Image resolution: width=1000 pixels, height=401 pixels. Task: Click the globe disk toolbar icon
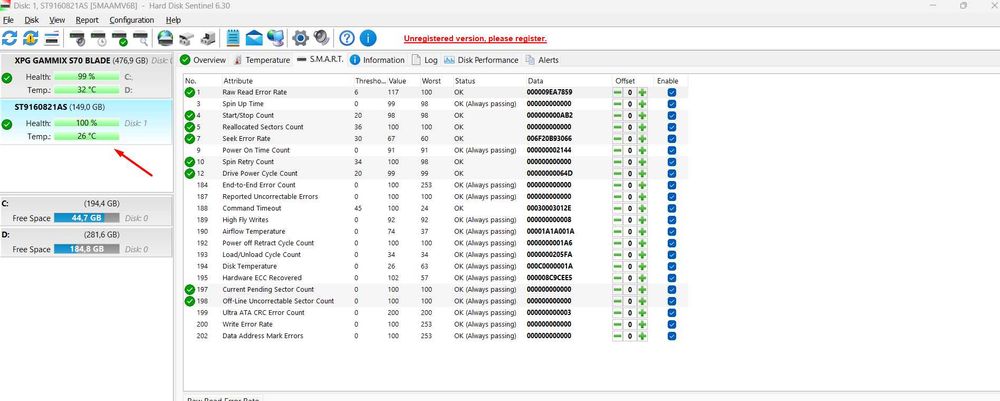click(165, 38)
